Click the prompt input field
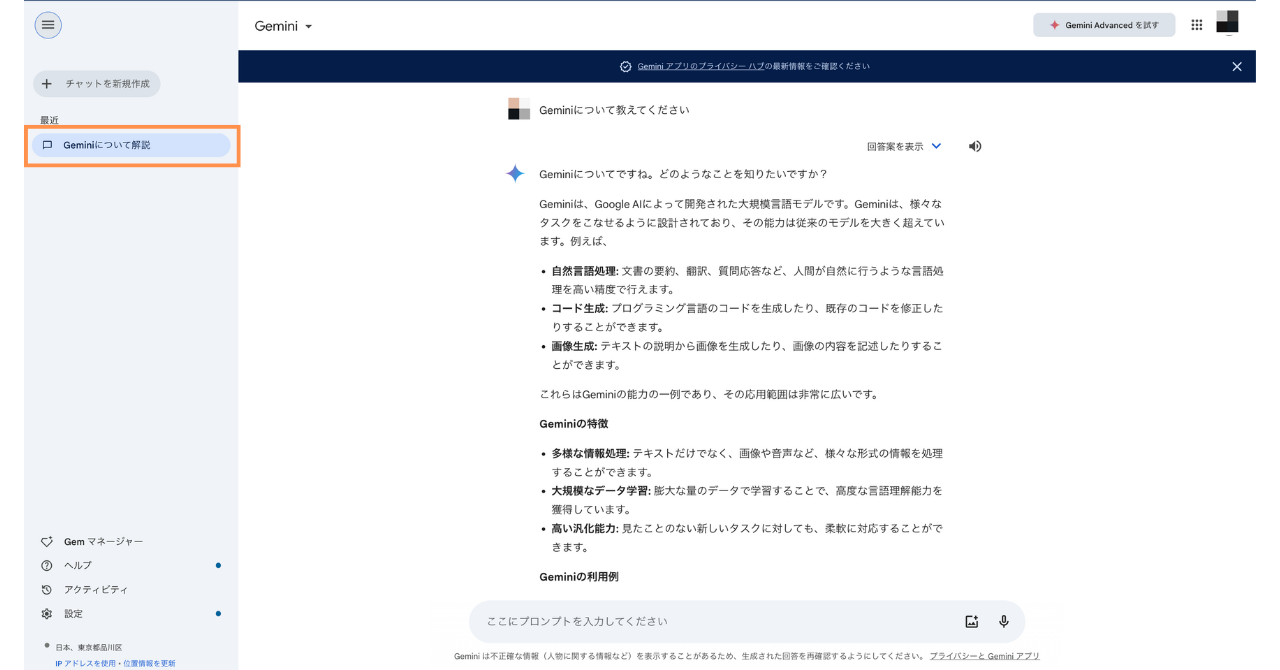1280x670 pixels. (710, 621)
